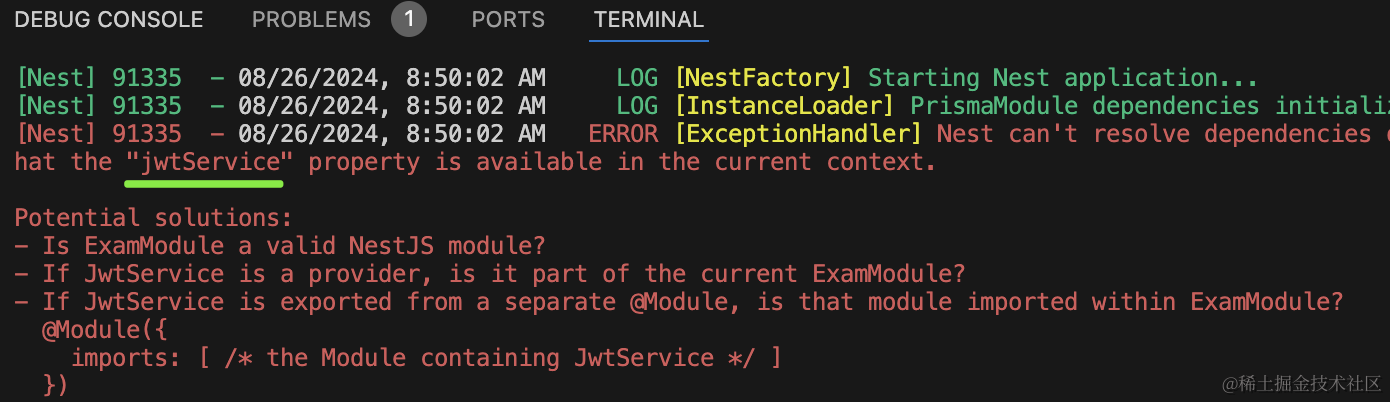The width and height of the screenshot is (1390, 402).
Task: Click the red ERROR level label
Action: (623, 134)
